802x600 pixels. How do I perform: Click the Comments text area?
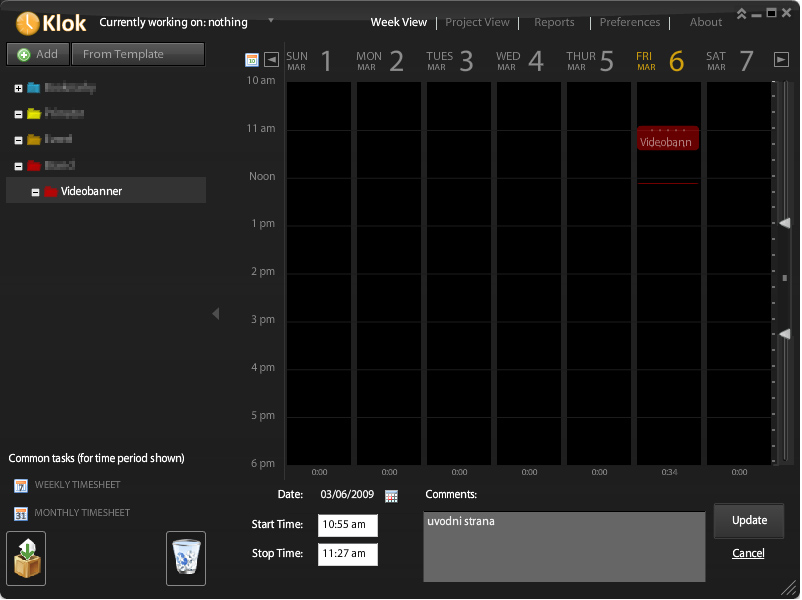[x=564, y=546]
